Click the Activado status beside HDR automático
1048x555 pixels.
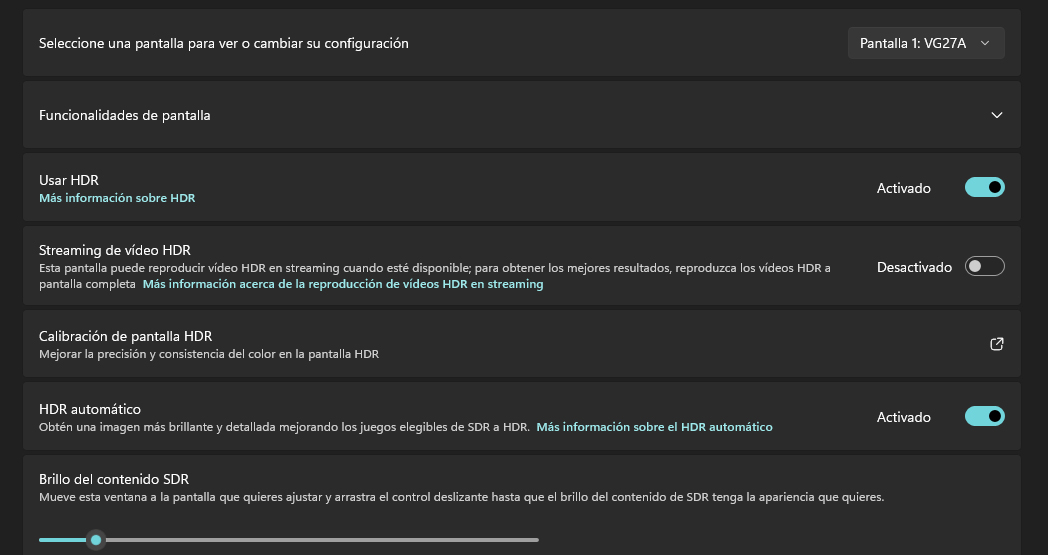coord(904,417)
